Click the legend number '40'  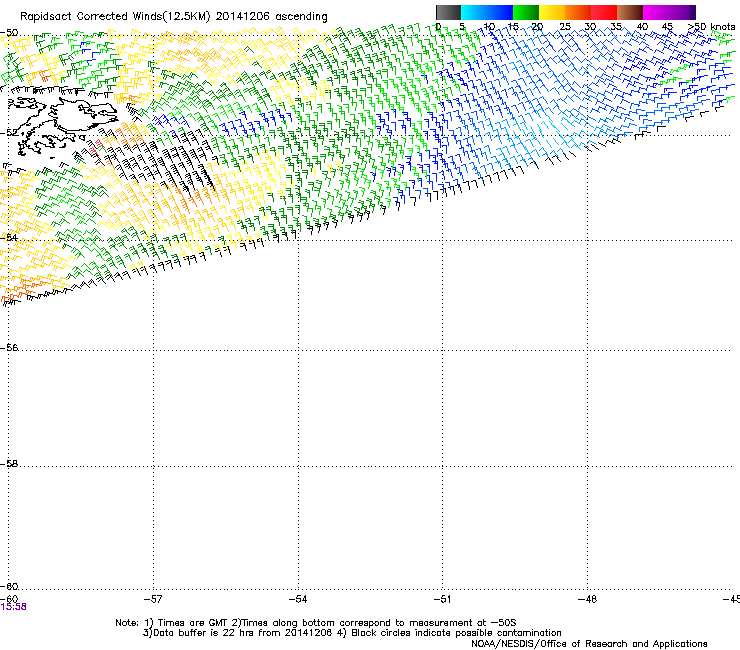(642, 27)
